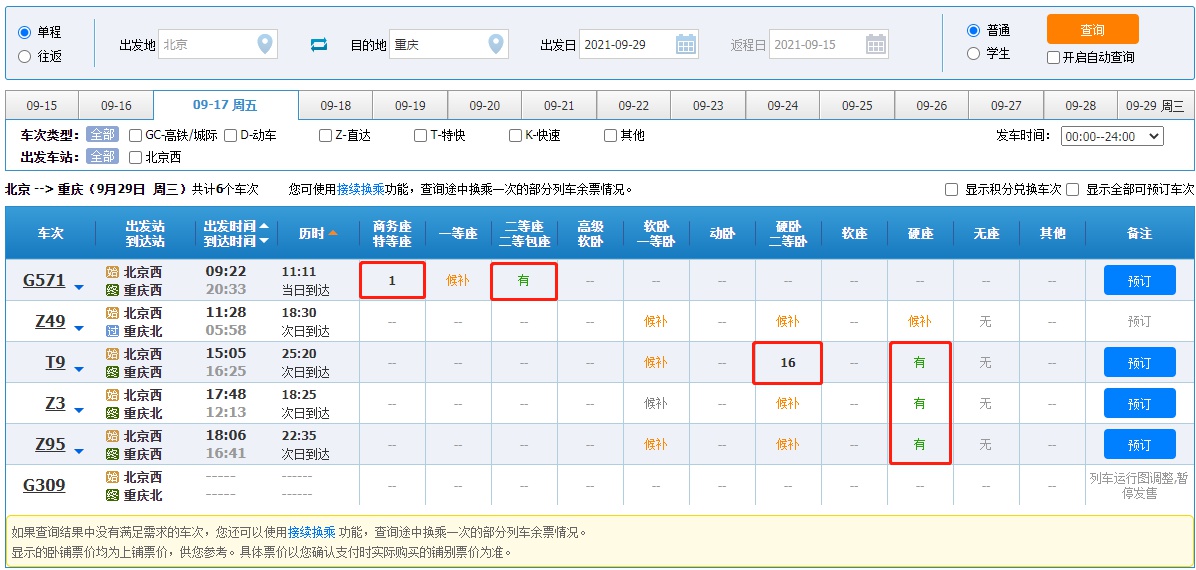The height and width of the screenshot is (570, 1196).
Task: Enable the GC-高铁/城际 train type checkbox
Action: click(x=135, y=135)
